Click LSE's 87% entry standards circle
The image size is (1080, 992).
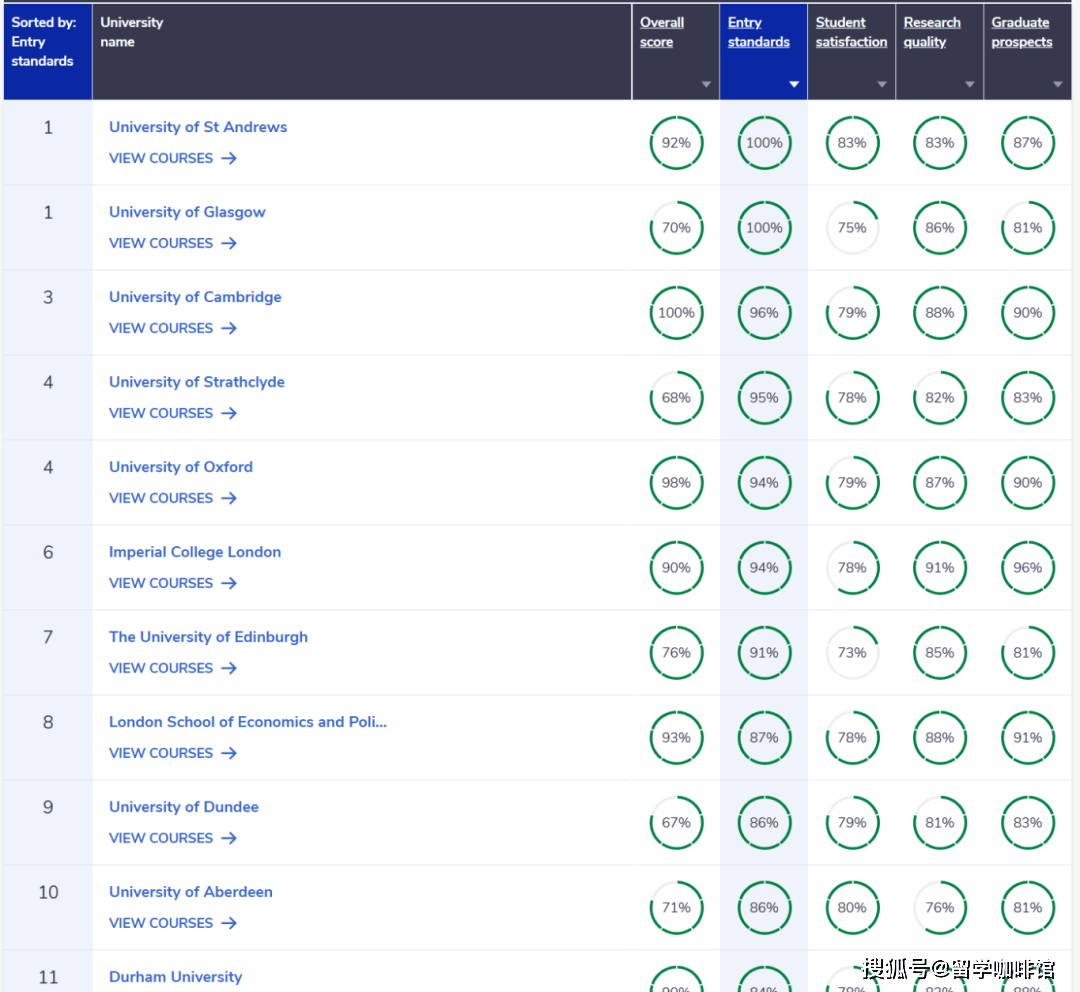765,738
